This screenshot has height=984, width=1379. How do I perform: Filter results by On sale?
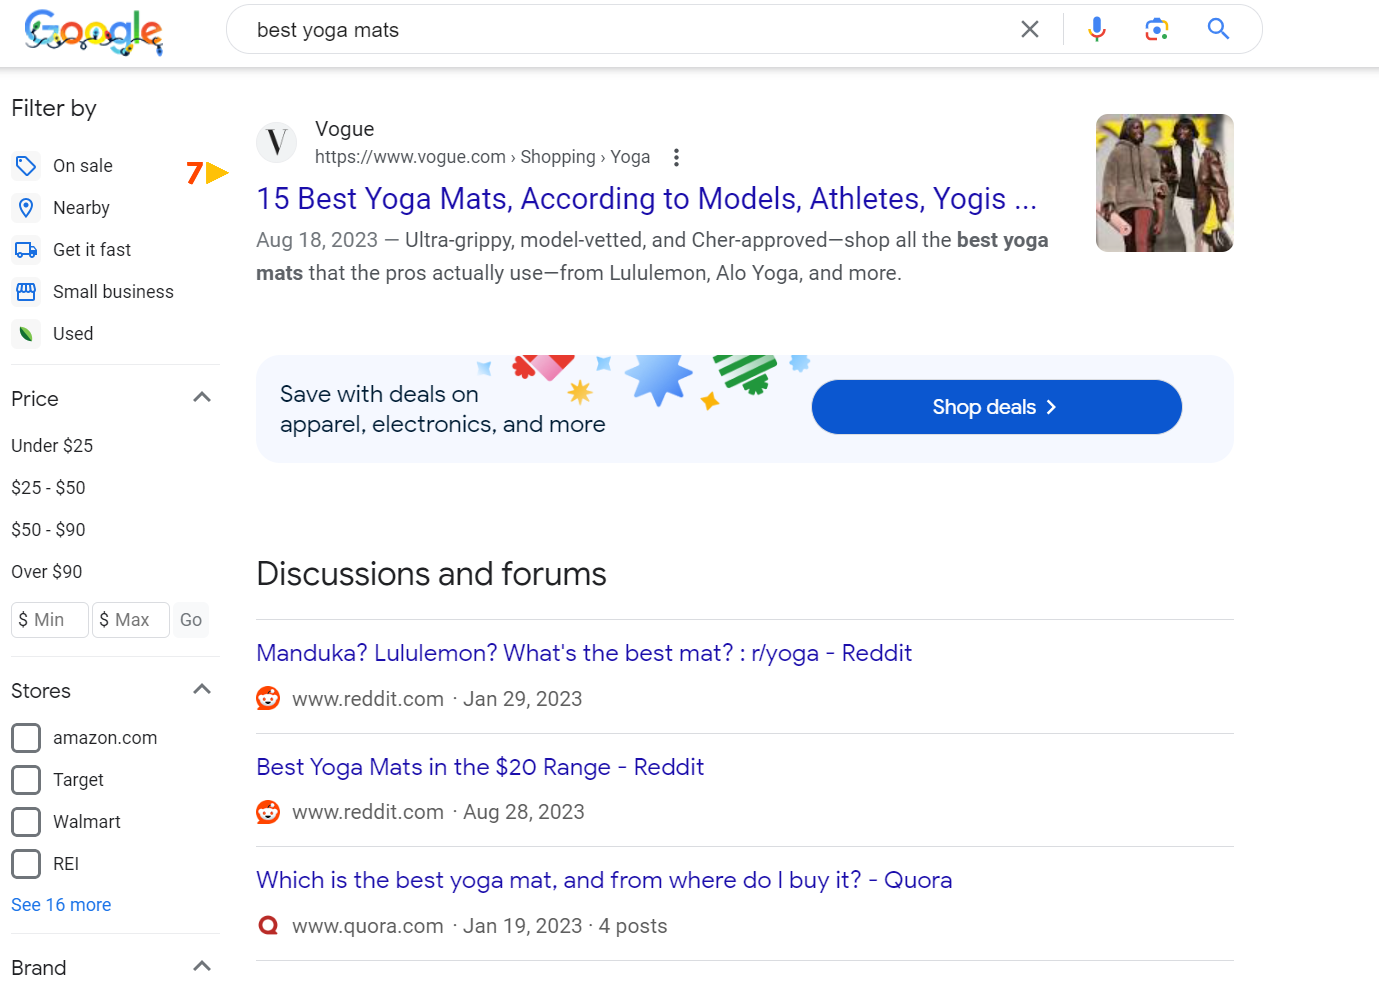[83, 166]
